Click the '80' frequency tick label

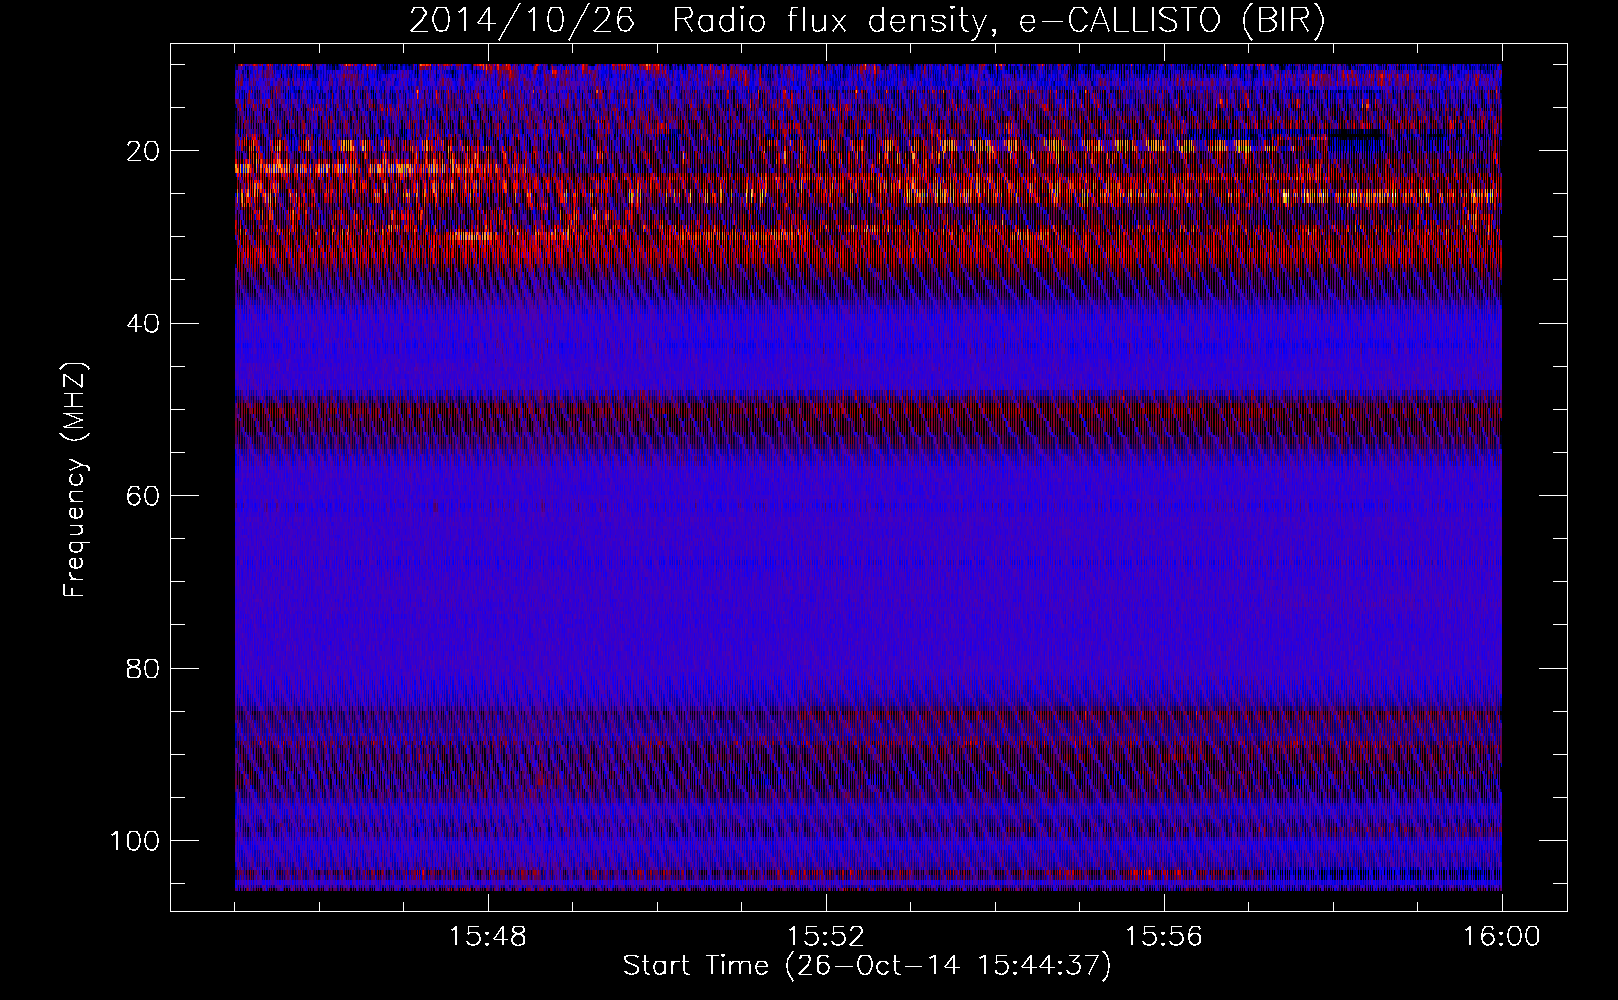144,668
